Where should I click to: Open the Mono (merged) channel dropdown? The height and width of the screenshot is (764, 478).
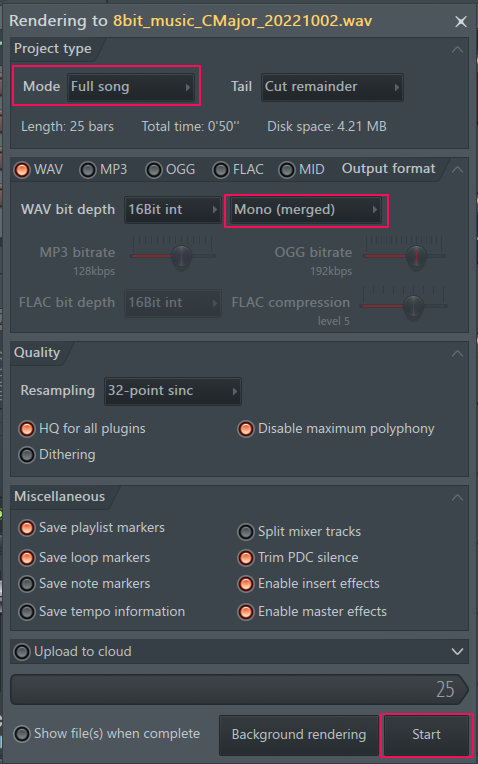coord(306,210)
